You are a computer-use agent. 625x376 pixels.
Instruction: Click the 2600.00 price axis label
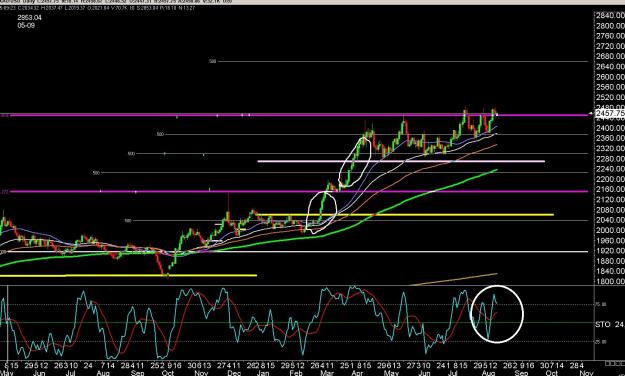click(610, 77)
